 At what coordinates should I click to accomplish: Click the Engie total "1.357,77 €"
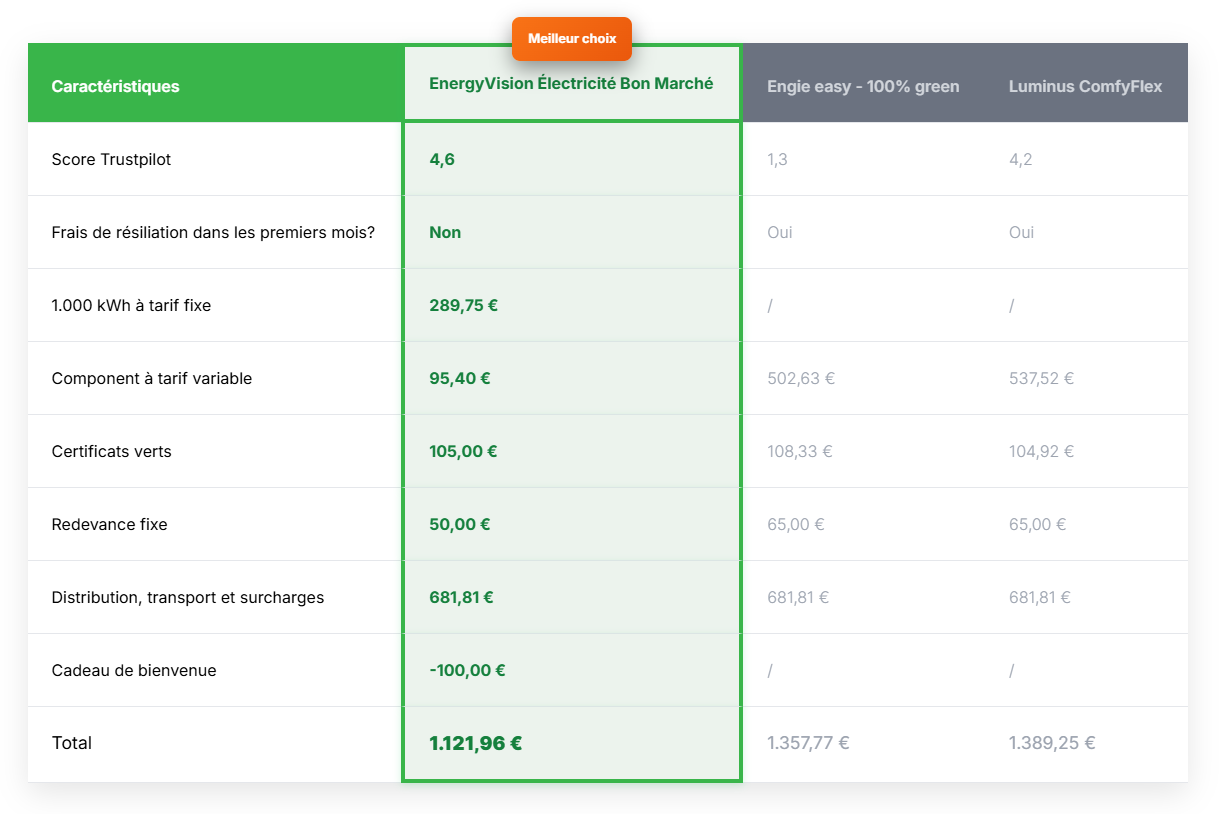coord(809,743)
